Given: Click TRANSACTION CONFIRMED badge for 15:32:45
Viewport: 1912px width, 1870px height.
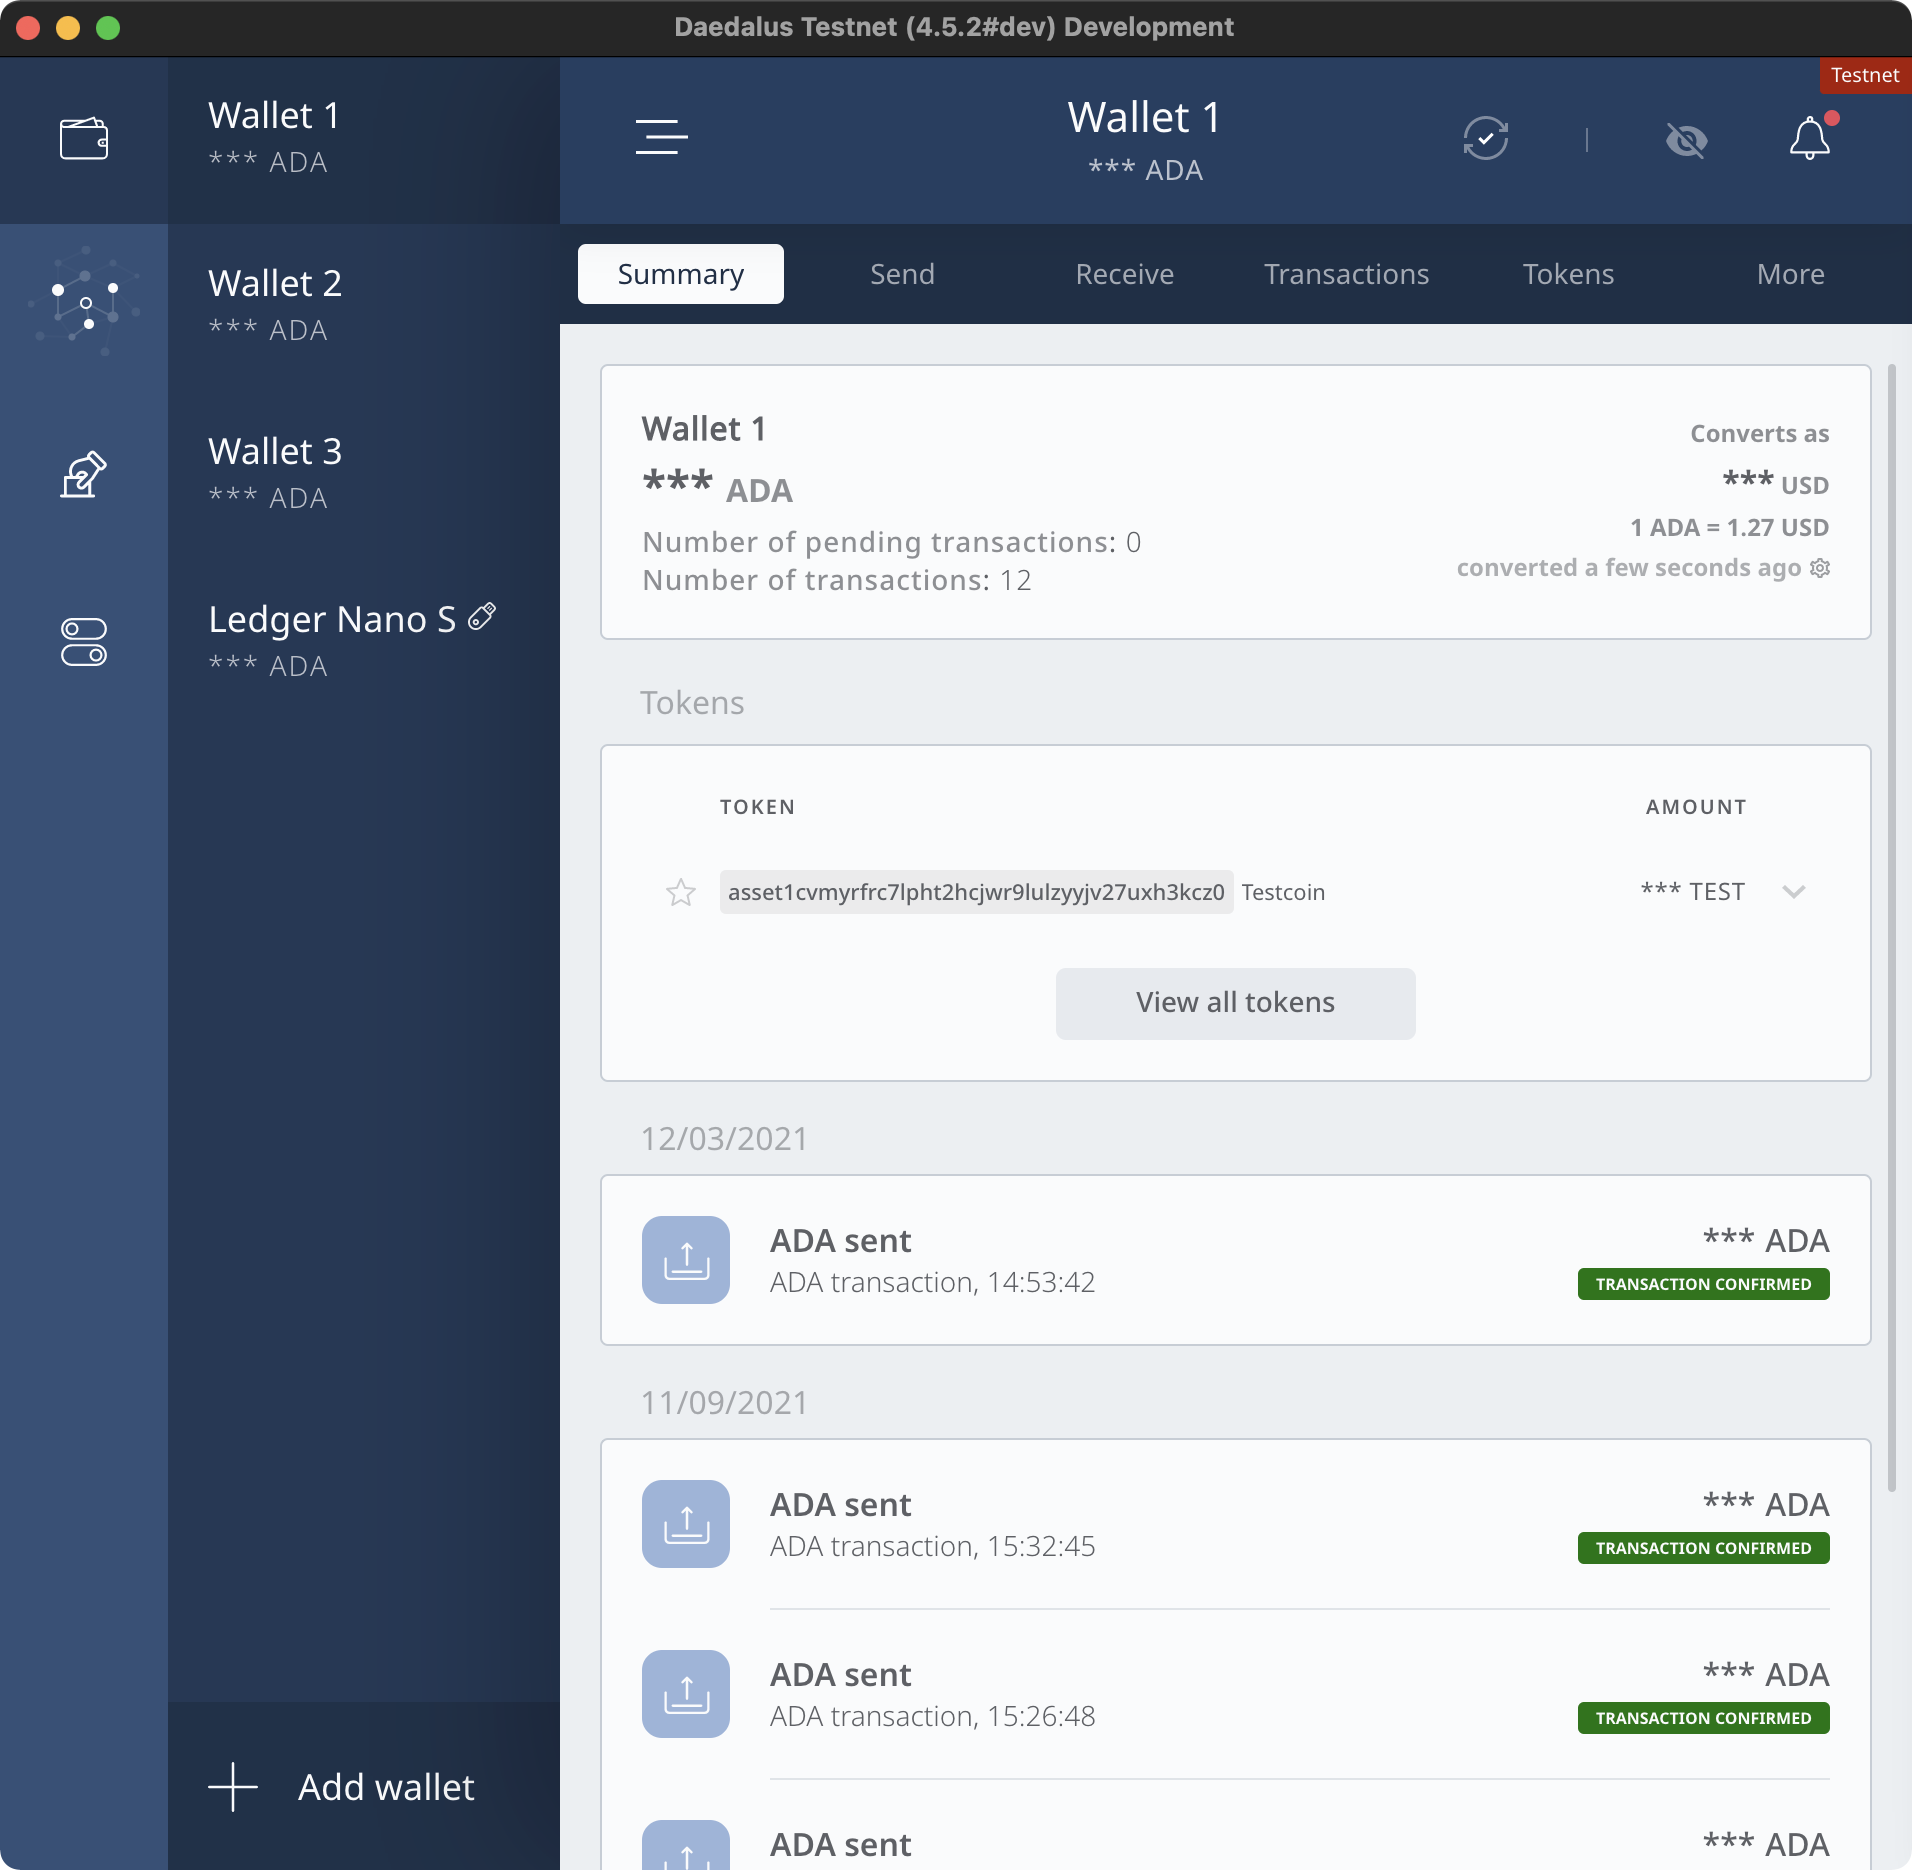Looking at the screenshot, I should tap(1704, 1548).
